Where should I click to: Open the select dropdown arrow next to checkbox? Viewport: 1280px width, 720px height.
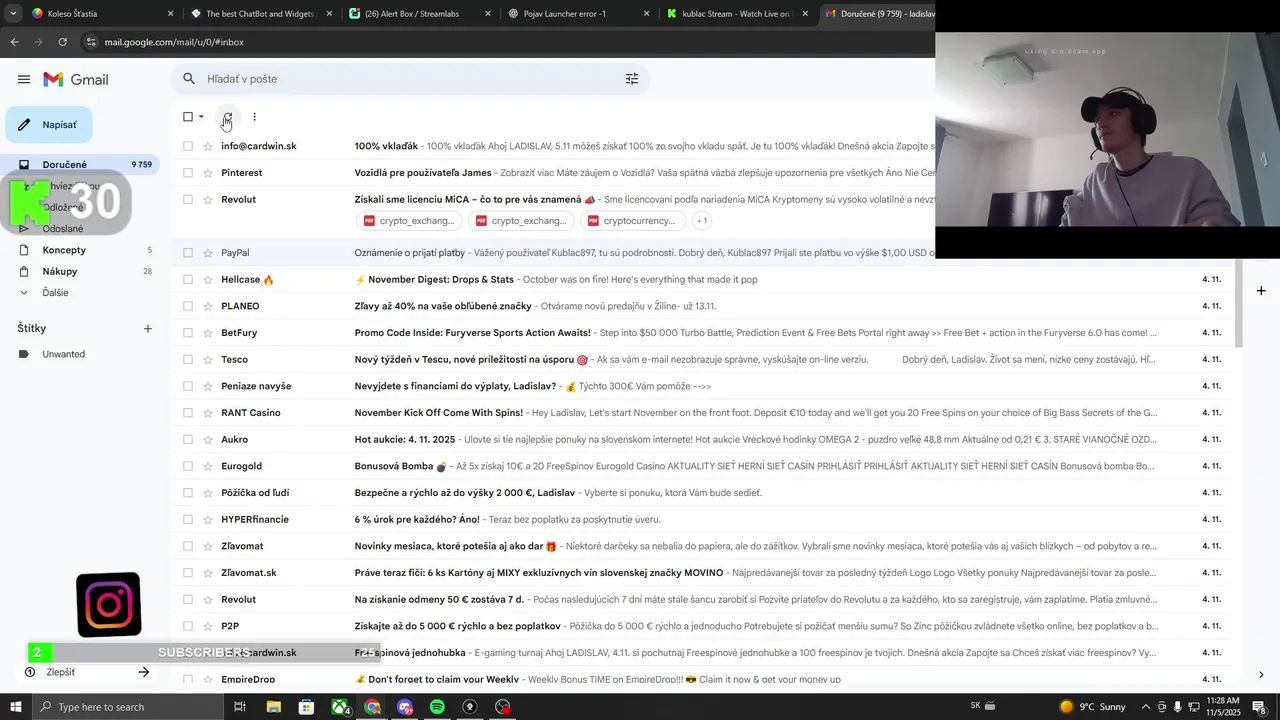pyautogui.click(x=201, y=117)
